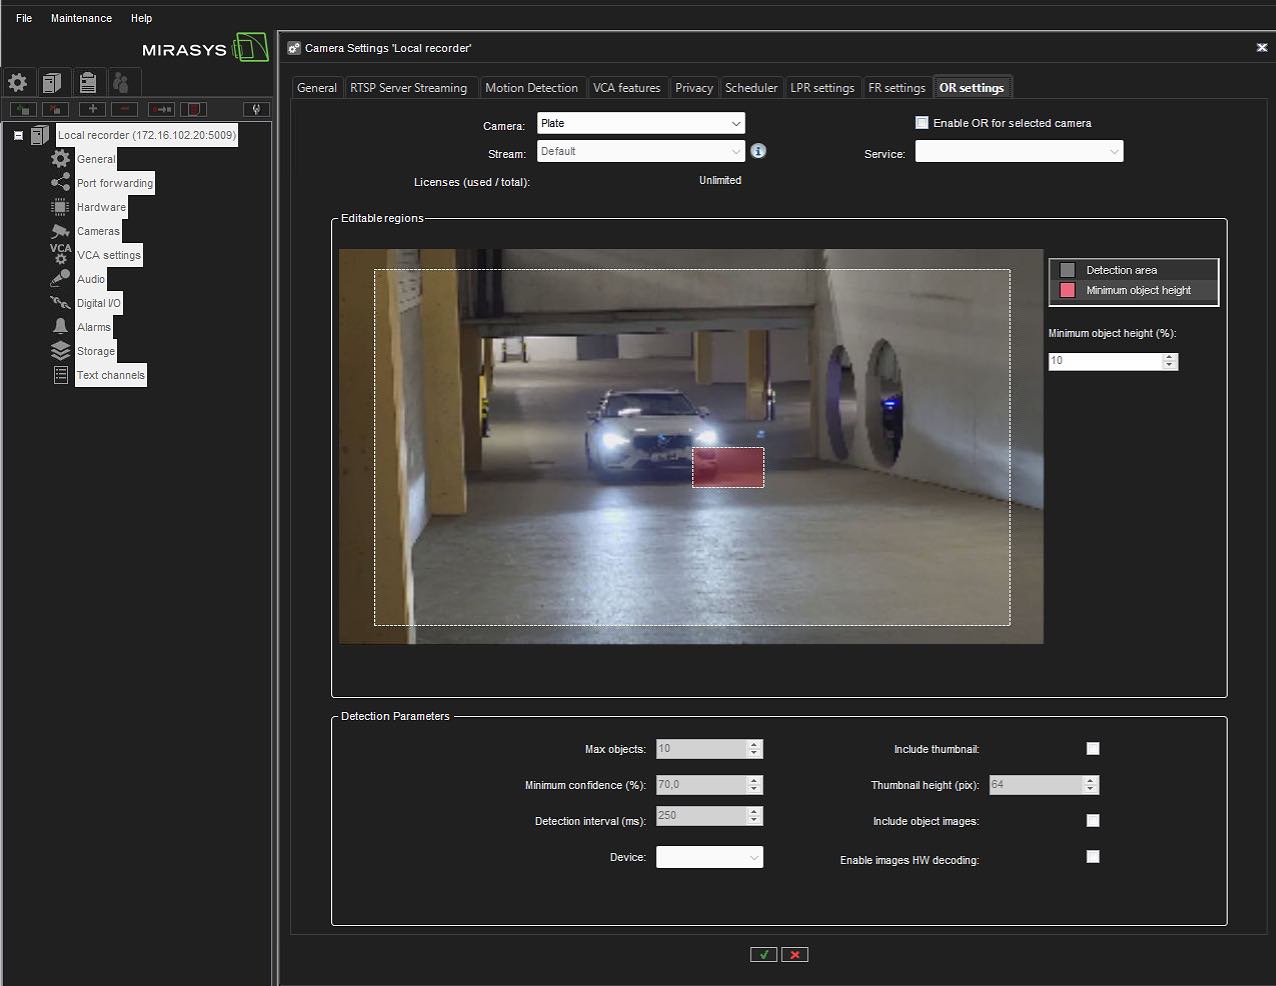The height and width of the screenshot is (986, 1276).
Task: Select the red Minimum object height swatch
Action: (1067, 290)
